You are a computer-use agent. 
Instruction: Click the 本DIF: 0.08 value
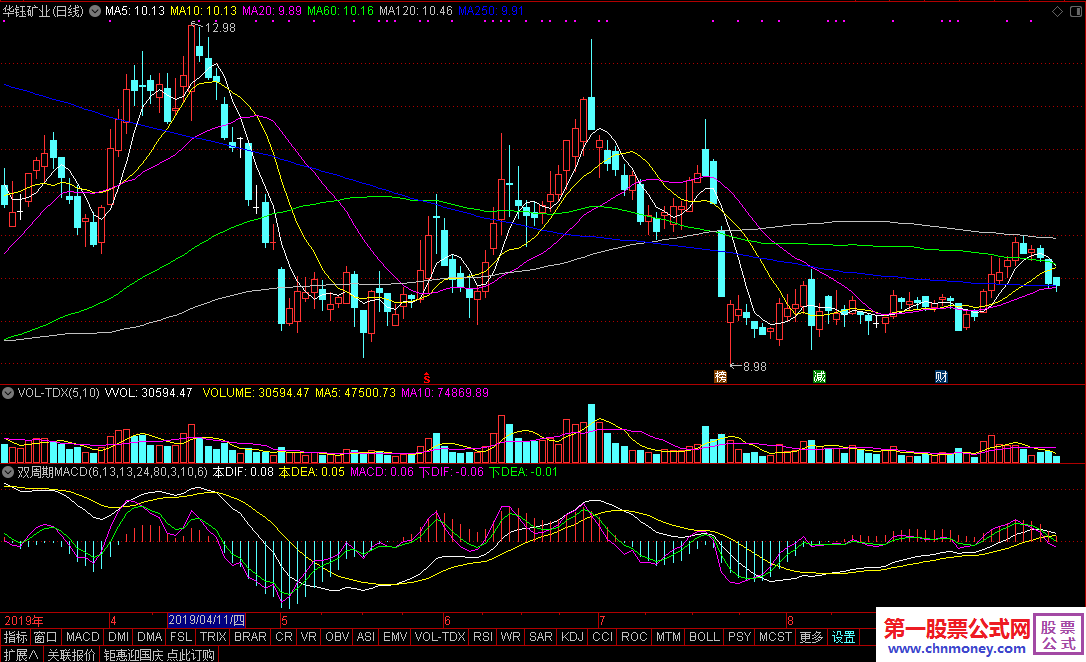point(243,472)
